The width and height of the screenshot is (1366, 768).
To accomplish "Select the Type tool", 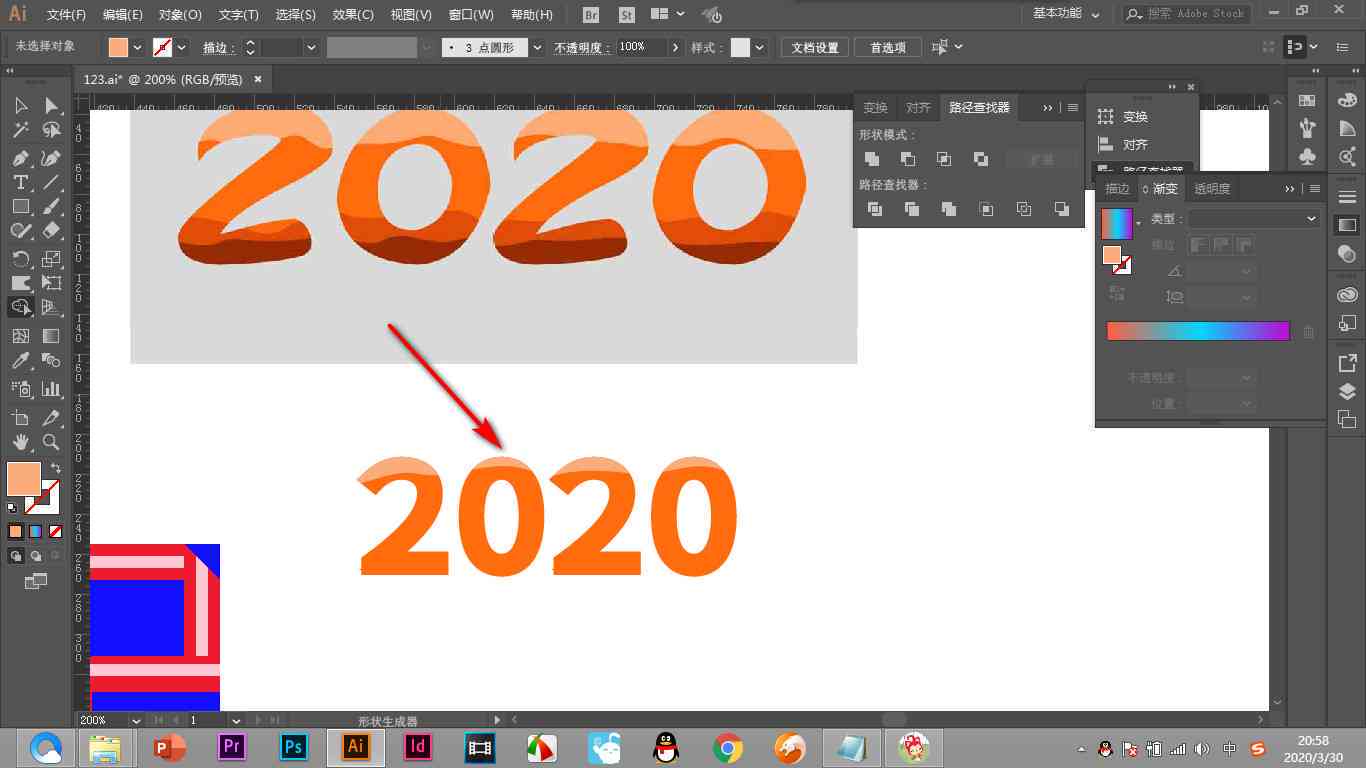I will coord(20,182).
